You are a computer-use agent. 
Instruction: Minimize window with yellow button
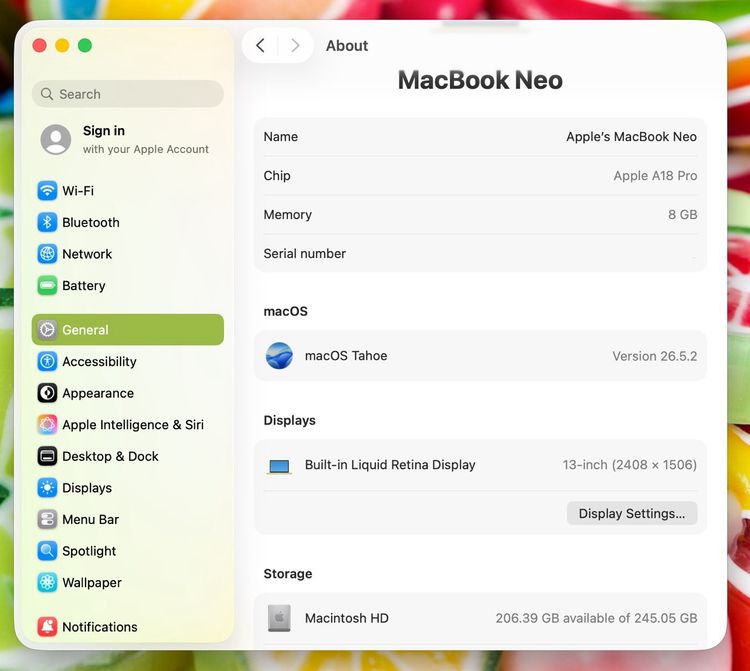point(62,45)
